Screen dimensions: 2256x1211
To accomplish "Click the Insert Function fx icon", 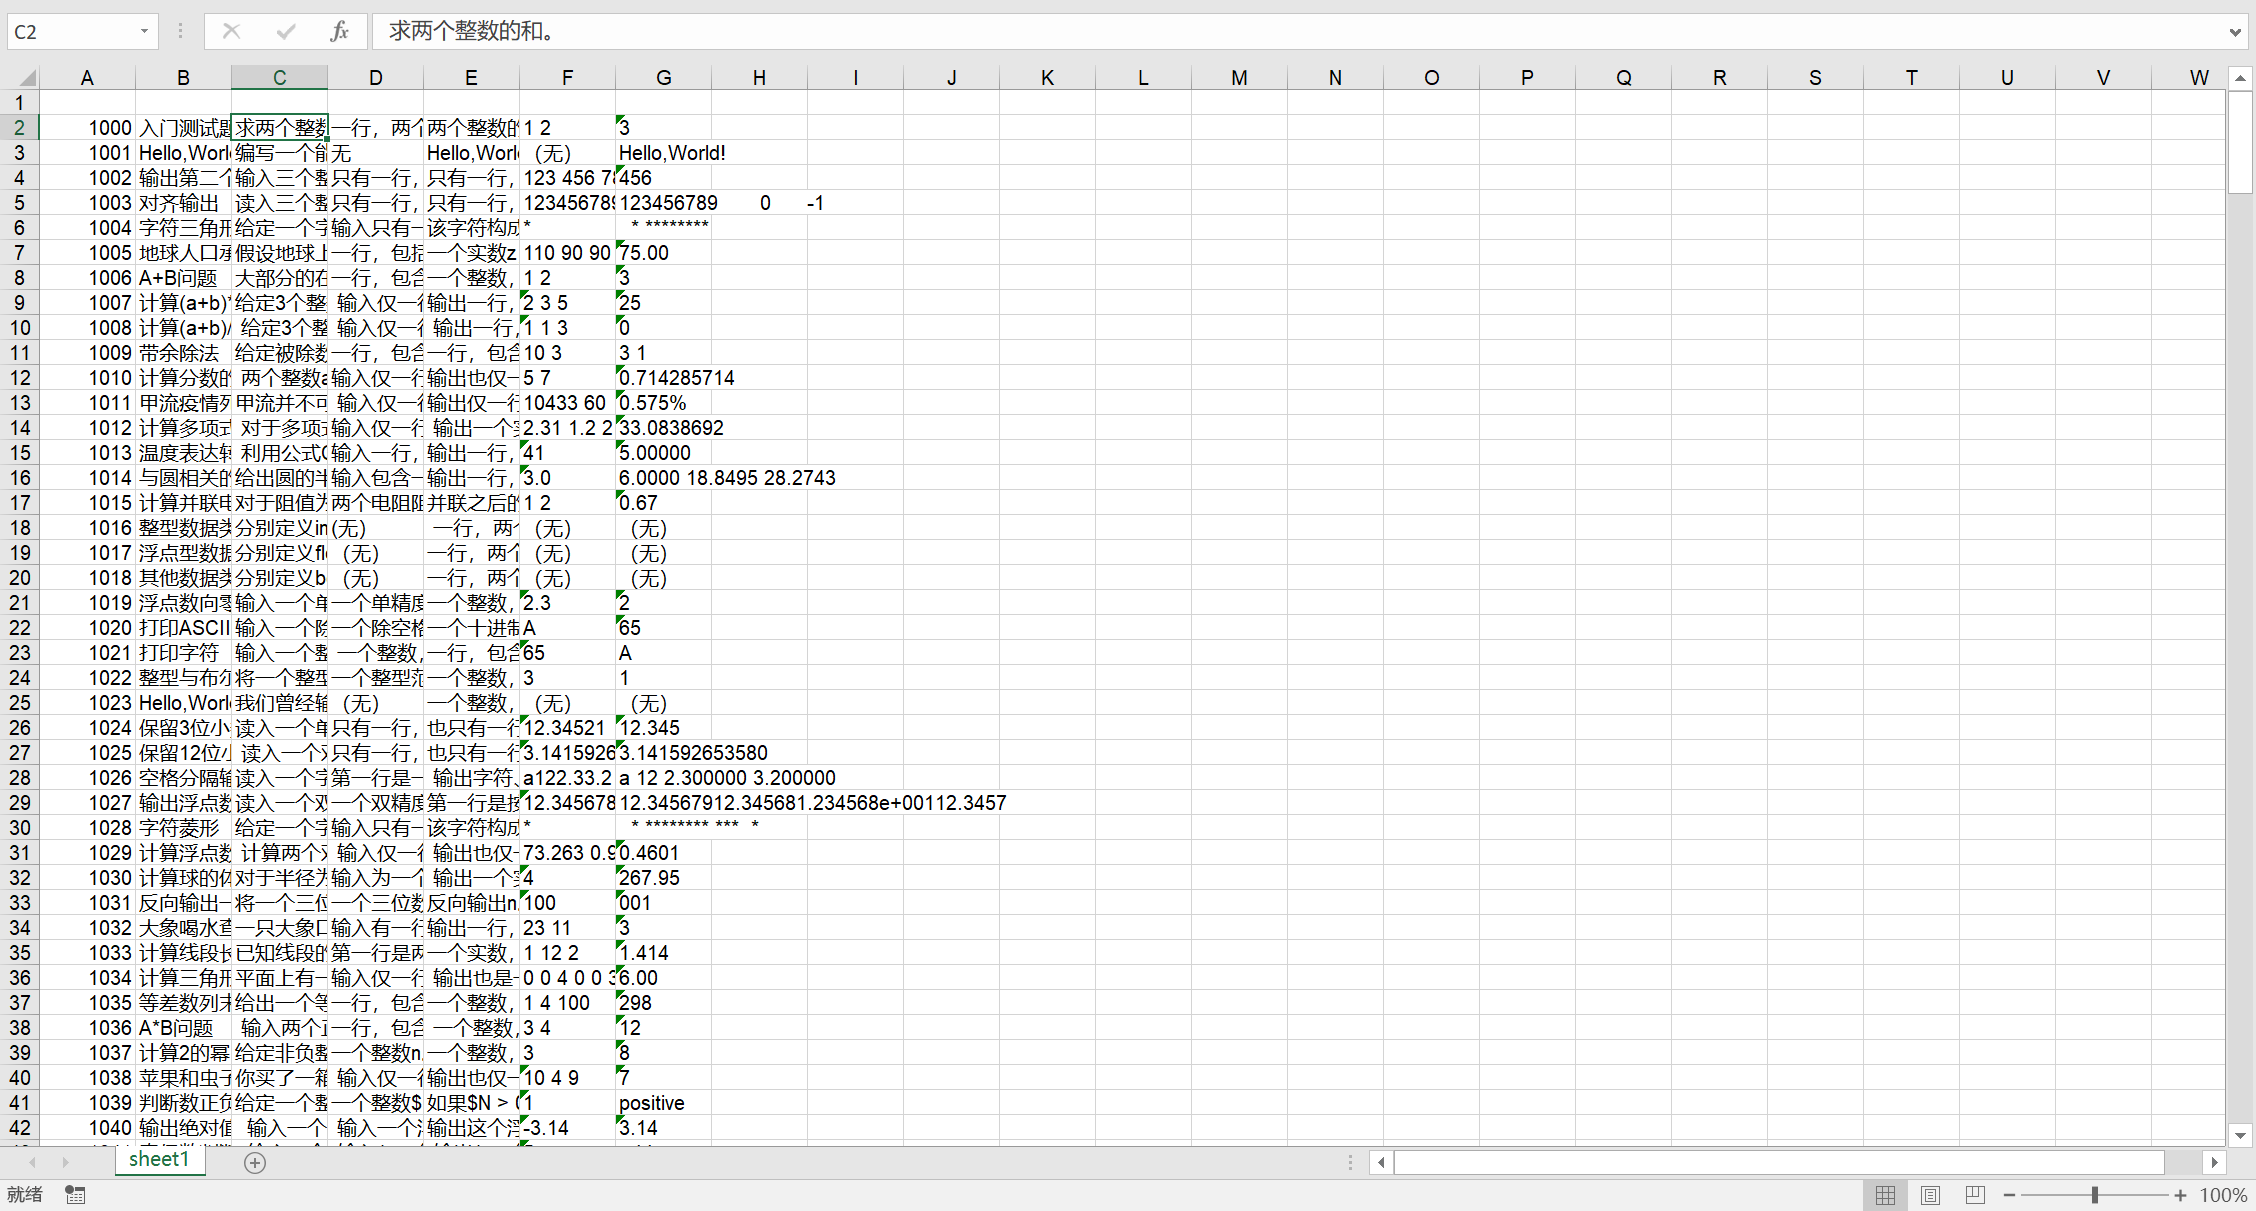I will [x=339, y=31].
